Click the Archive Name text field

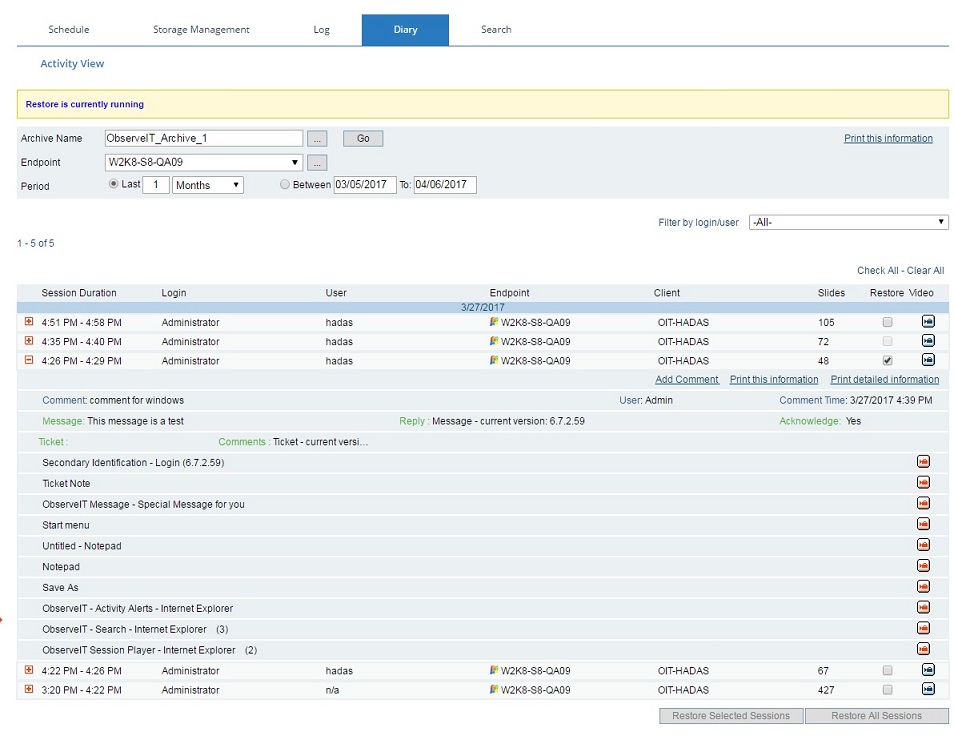tap(203, 139)
